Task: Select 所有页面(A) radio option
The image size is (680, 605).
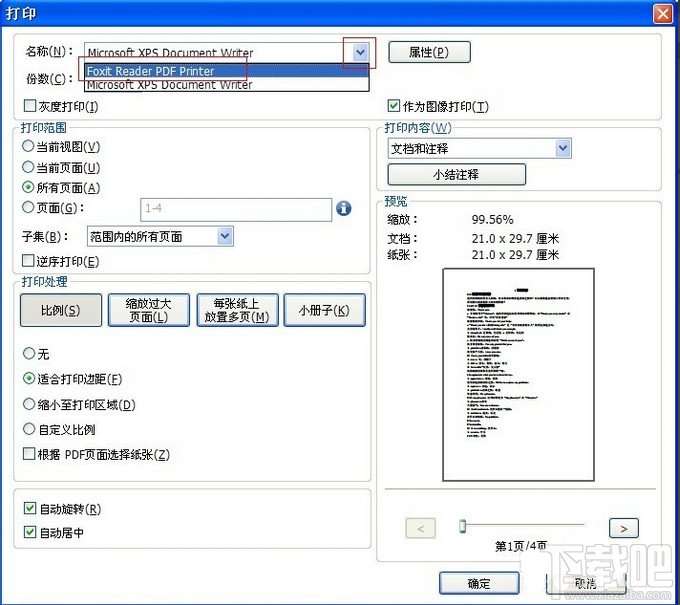Action: [x=28, y=187]
